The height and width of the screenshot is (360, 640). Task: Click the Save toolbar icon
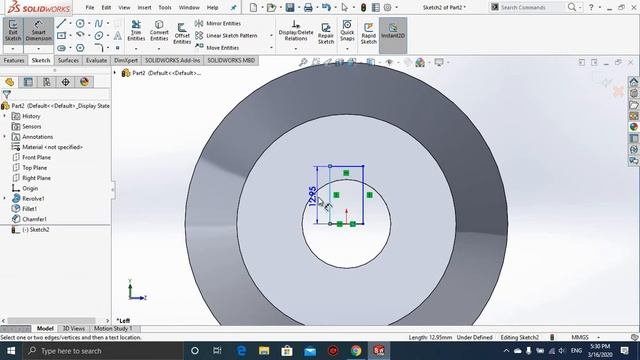[x=290, y=7]
